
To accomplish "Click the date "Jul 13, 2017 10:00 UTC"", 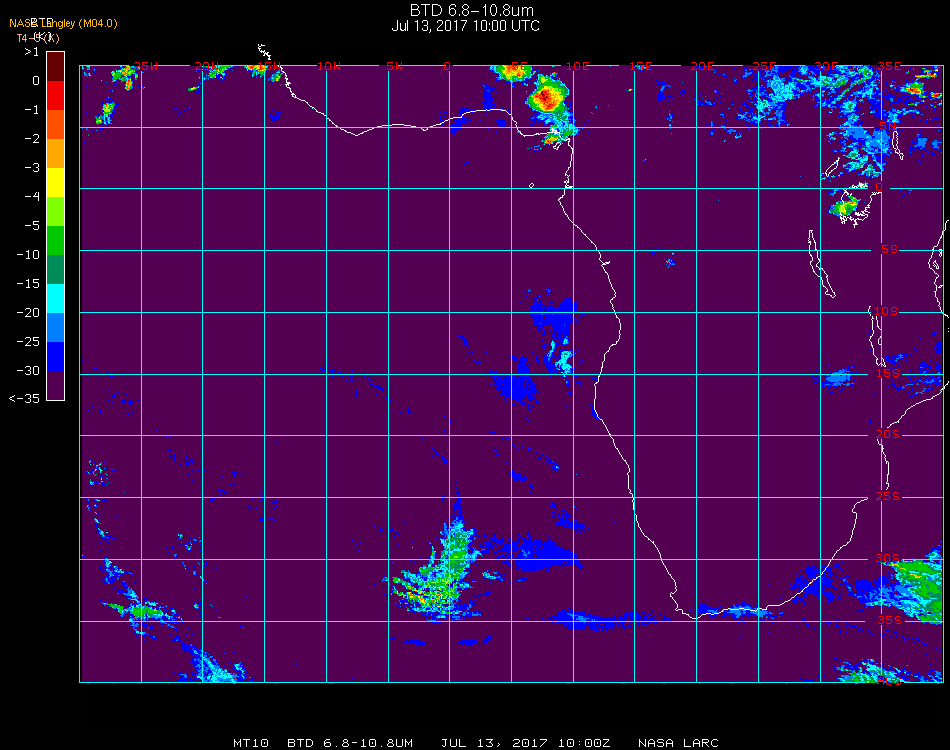I will click(x=465, y=26).
